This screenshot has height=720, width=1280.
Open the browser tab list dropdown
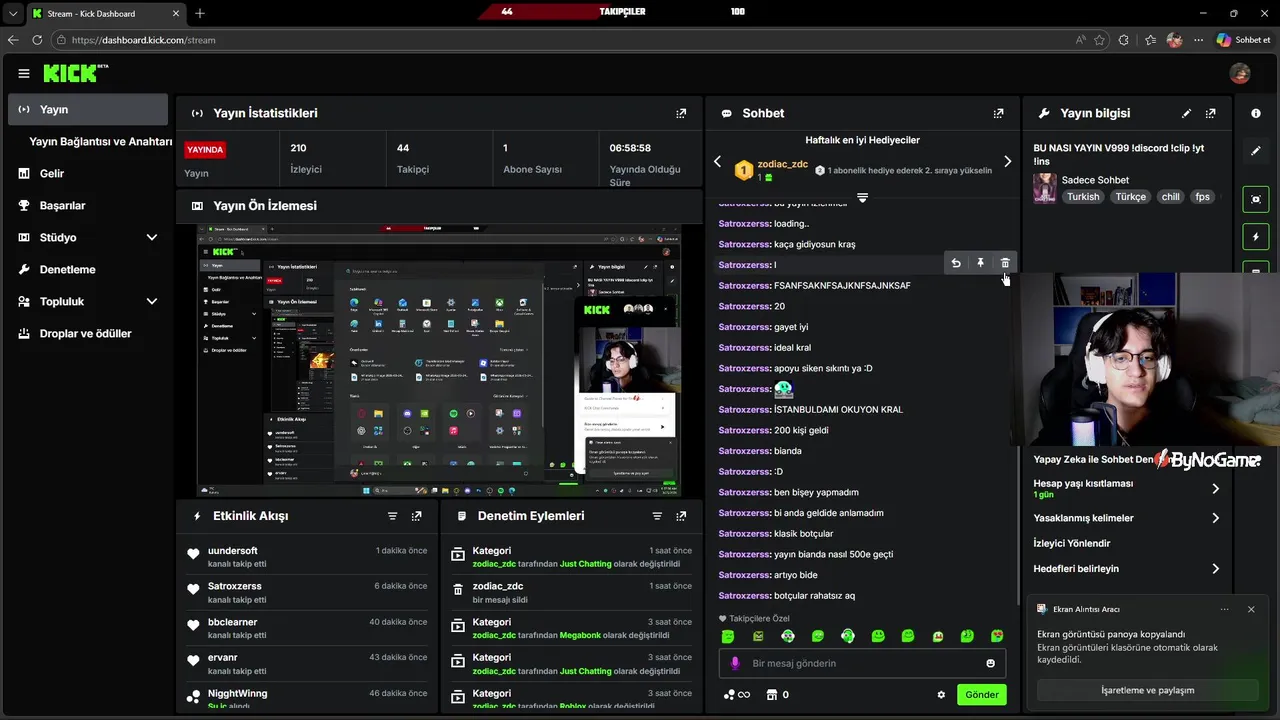(x=12, y=13)
